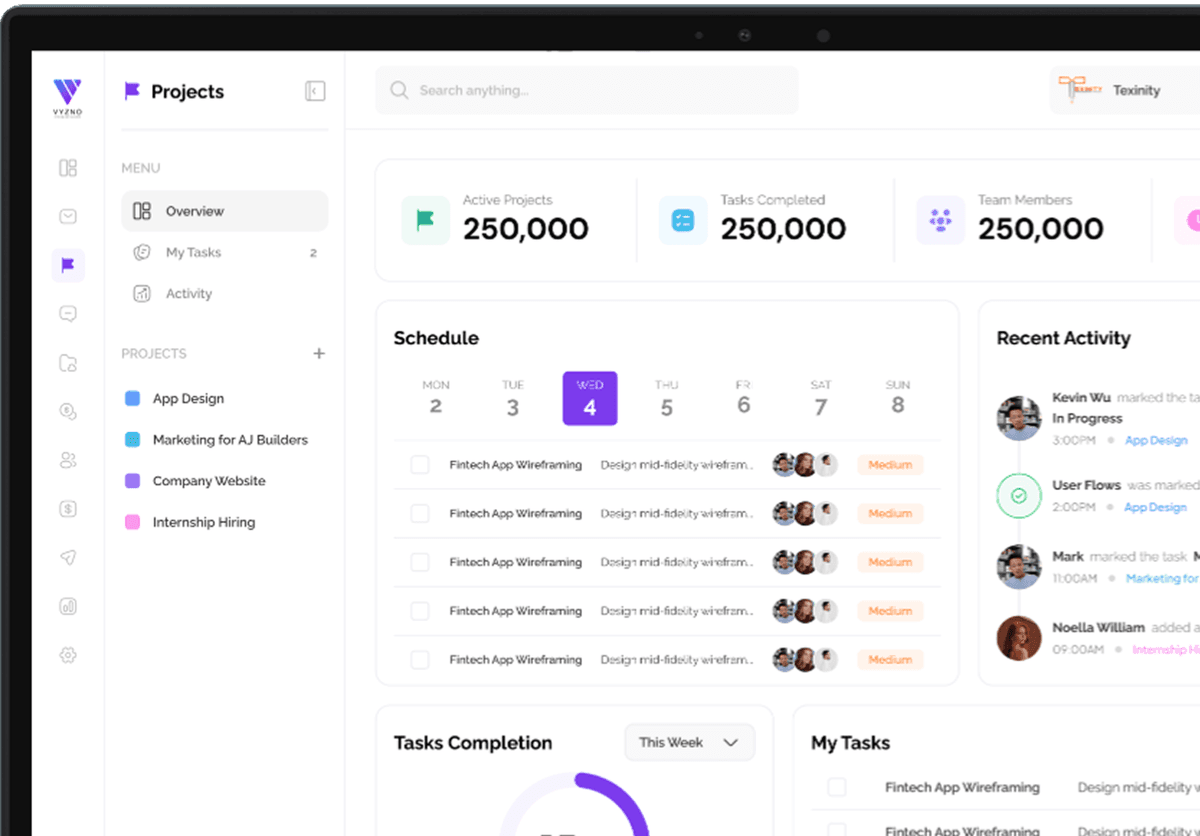
Task: Tick the last Schedule task row checkbox
Action: click(x=420, y=660)
